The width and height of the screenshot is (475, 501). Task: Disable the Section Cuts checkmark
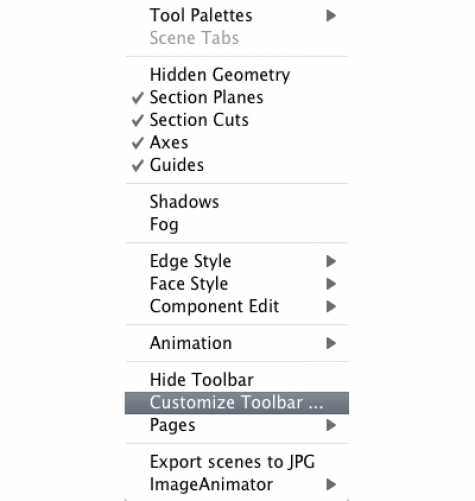click(x=237, y=120)
